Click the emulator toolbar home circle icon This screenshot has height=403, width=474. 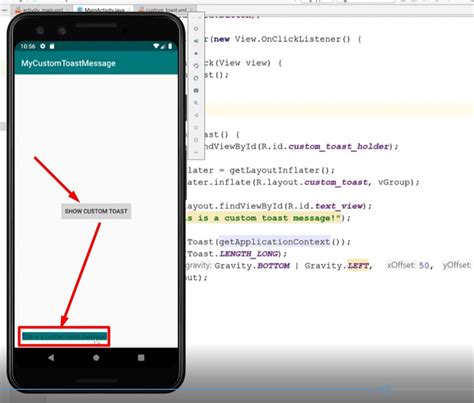pos(196,127)
